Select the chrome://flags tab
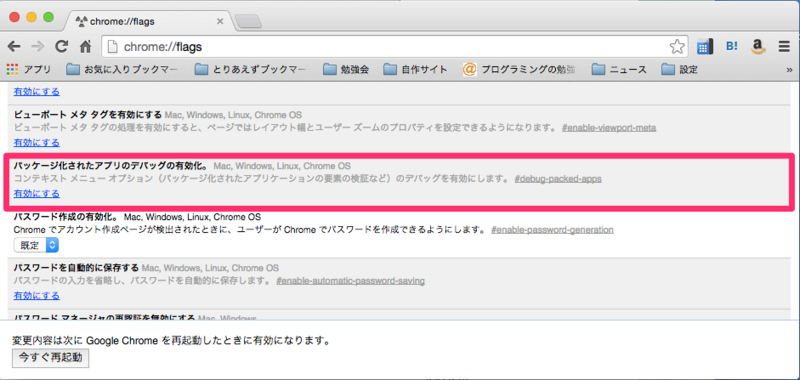Viewport: 800px width, 380px height. 148,21
